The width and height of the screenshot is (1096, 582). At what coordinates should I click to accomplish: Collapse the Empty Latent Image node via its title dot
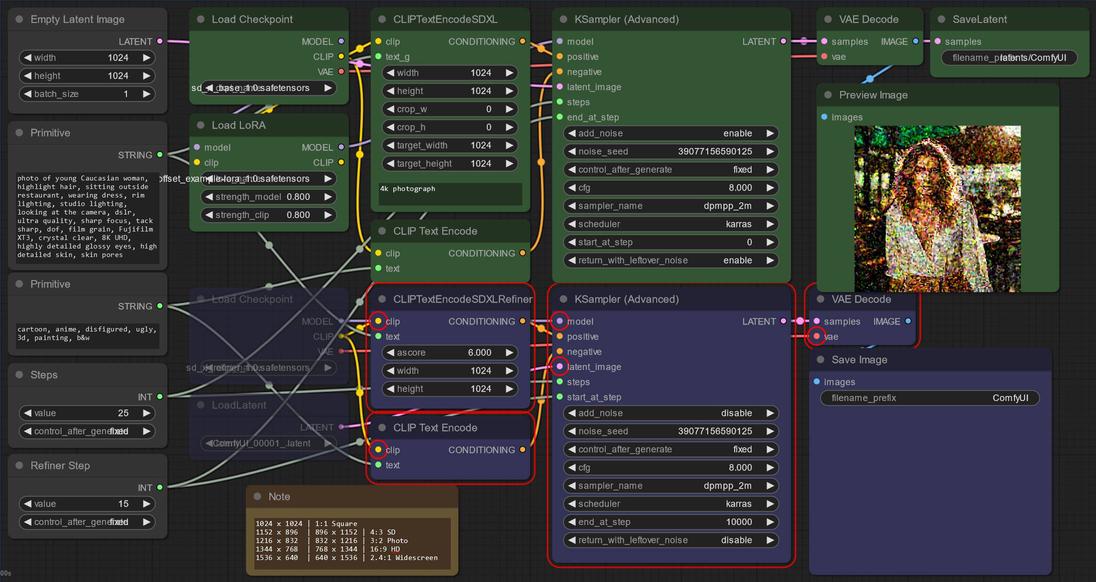(19, 20)
